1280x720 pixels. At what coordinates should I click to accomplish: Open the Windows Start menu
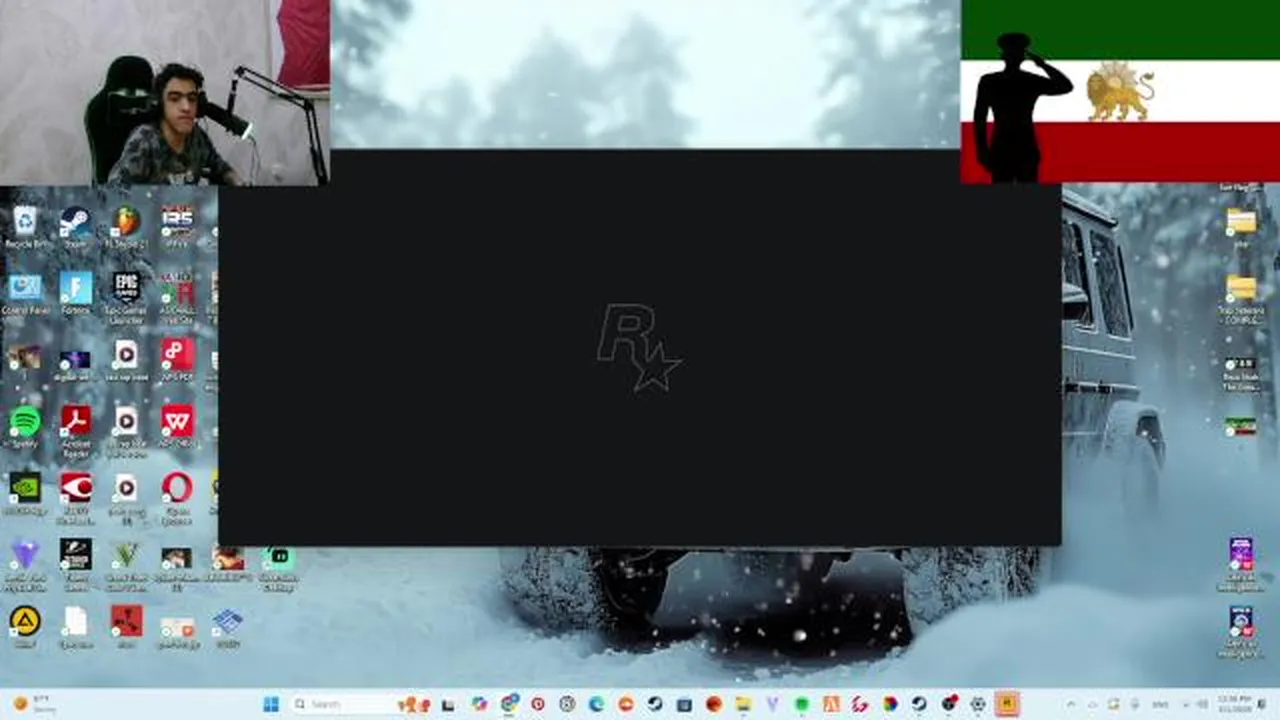coord(271,704)
